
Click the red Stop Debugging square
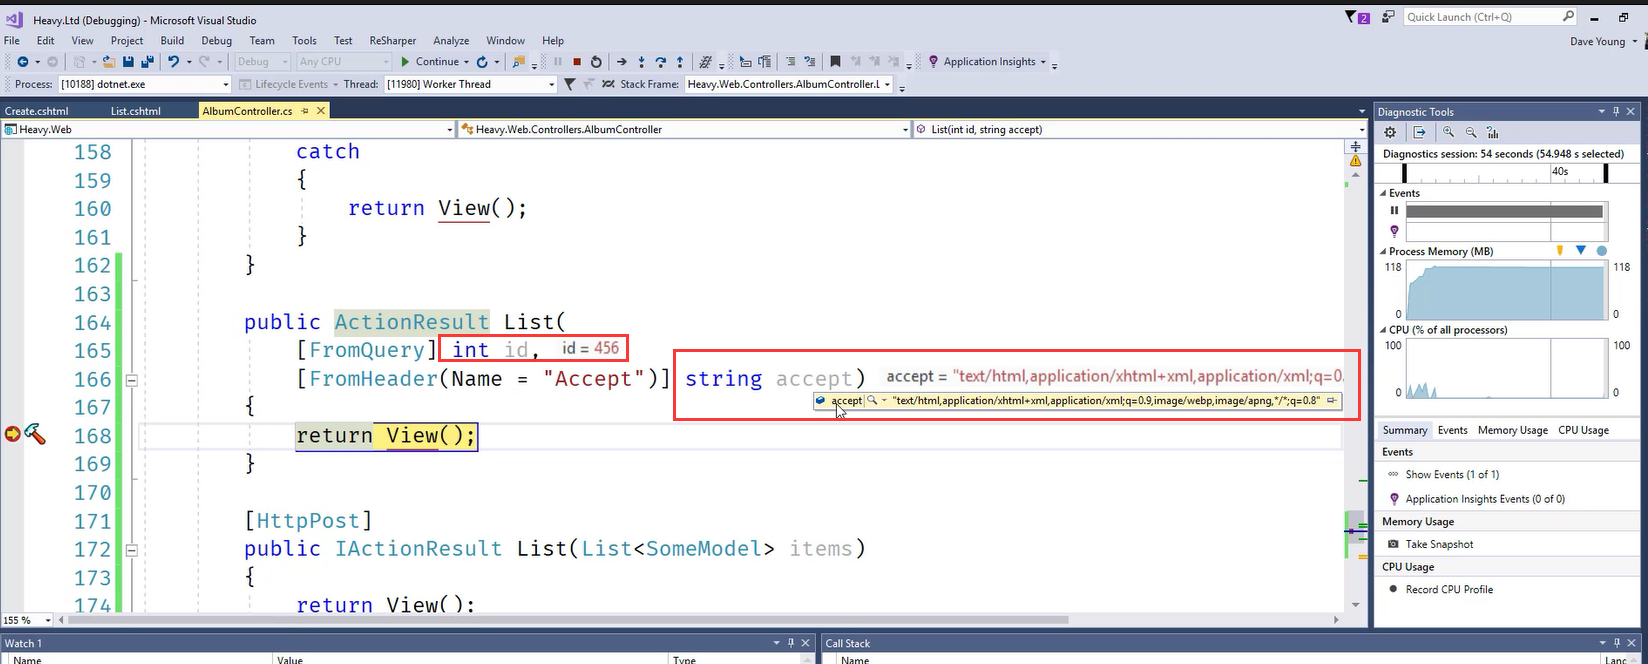(577, 62)
